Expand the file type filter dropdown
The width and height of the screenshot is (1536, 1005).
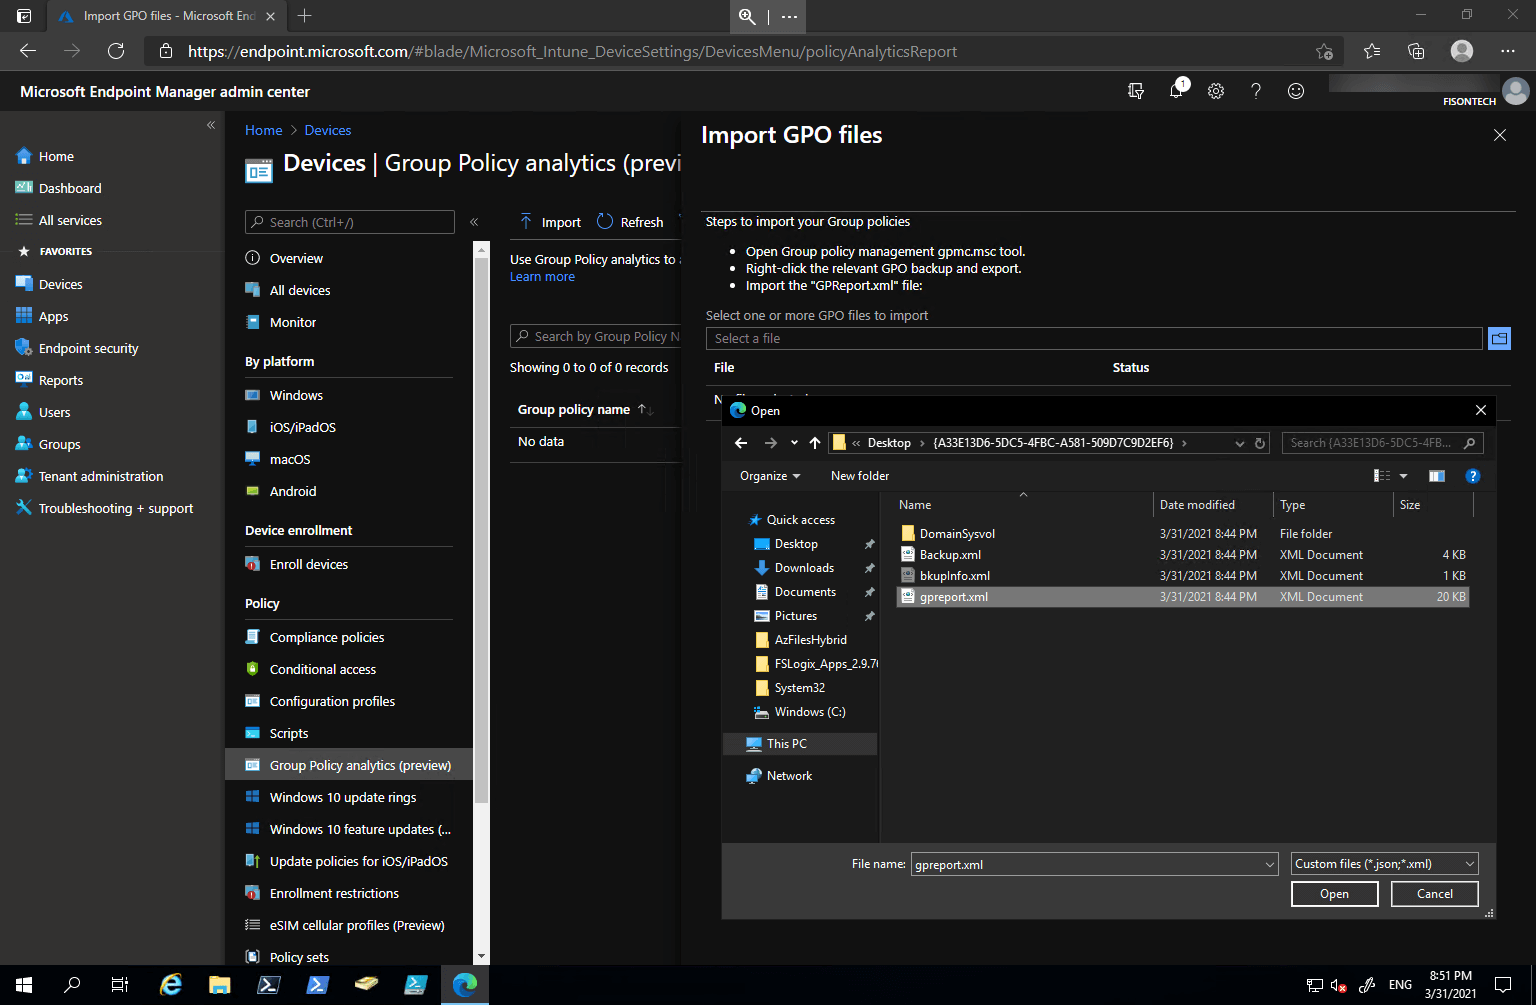click(1384, 864)
